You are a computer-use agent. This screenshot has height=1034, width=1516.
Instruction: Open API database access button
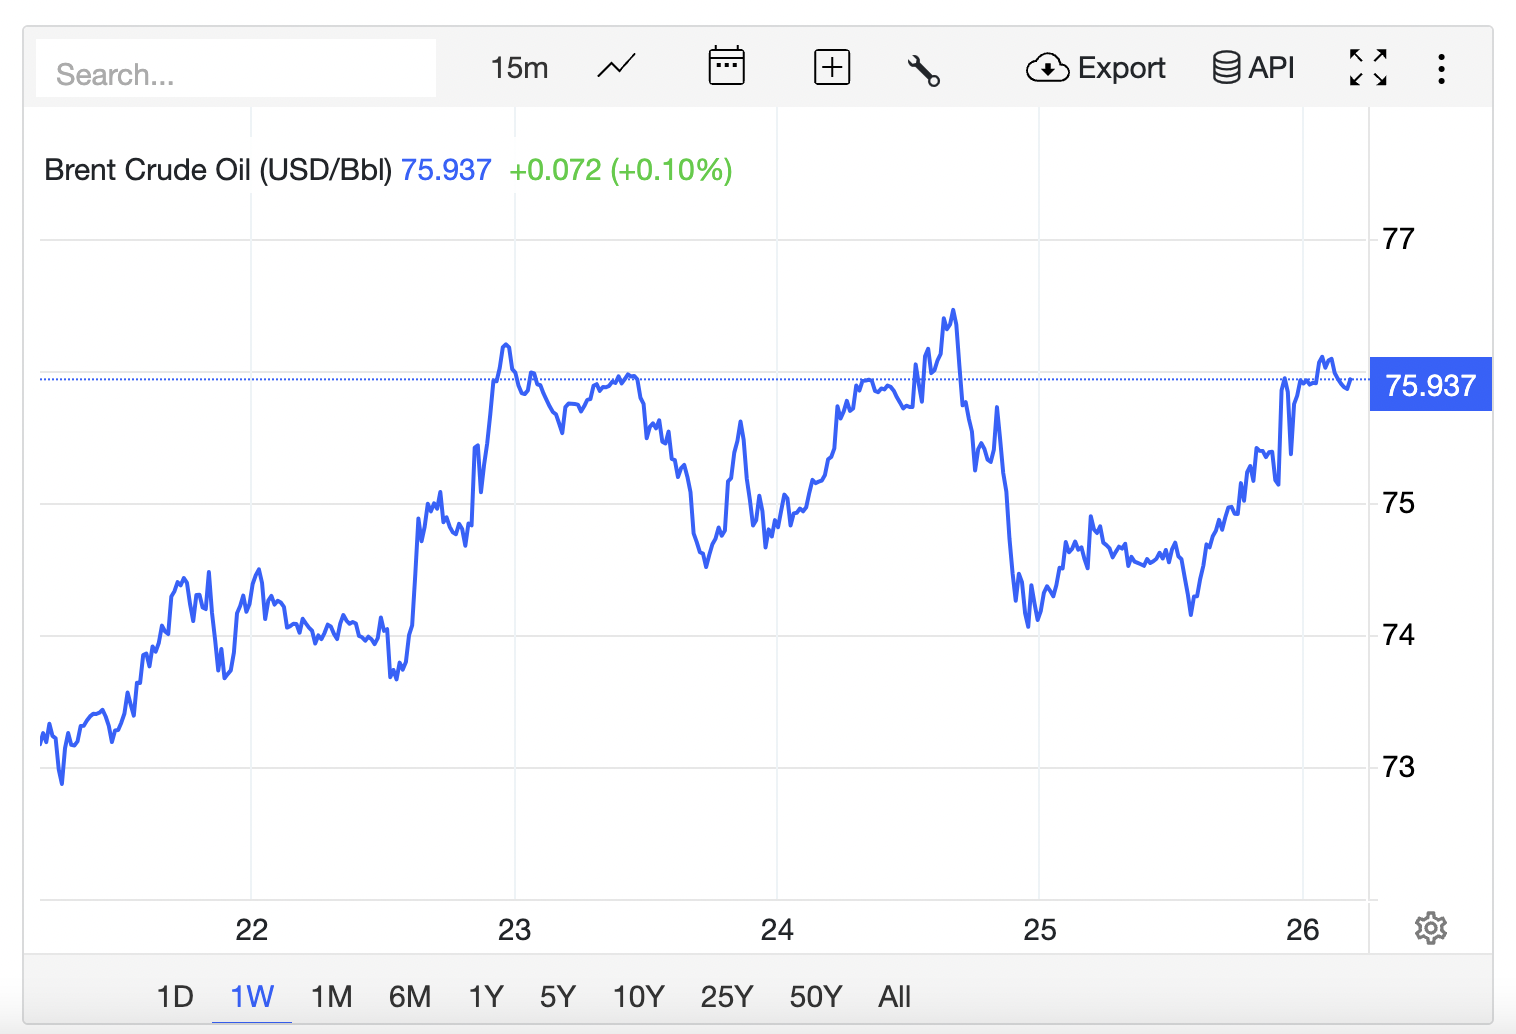1254,68
